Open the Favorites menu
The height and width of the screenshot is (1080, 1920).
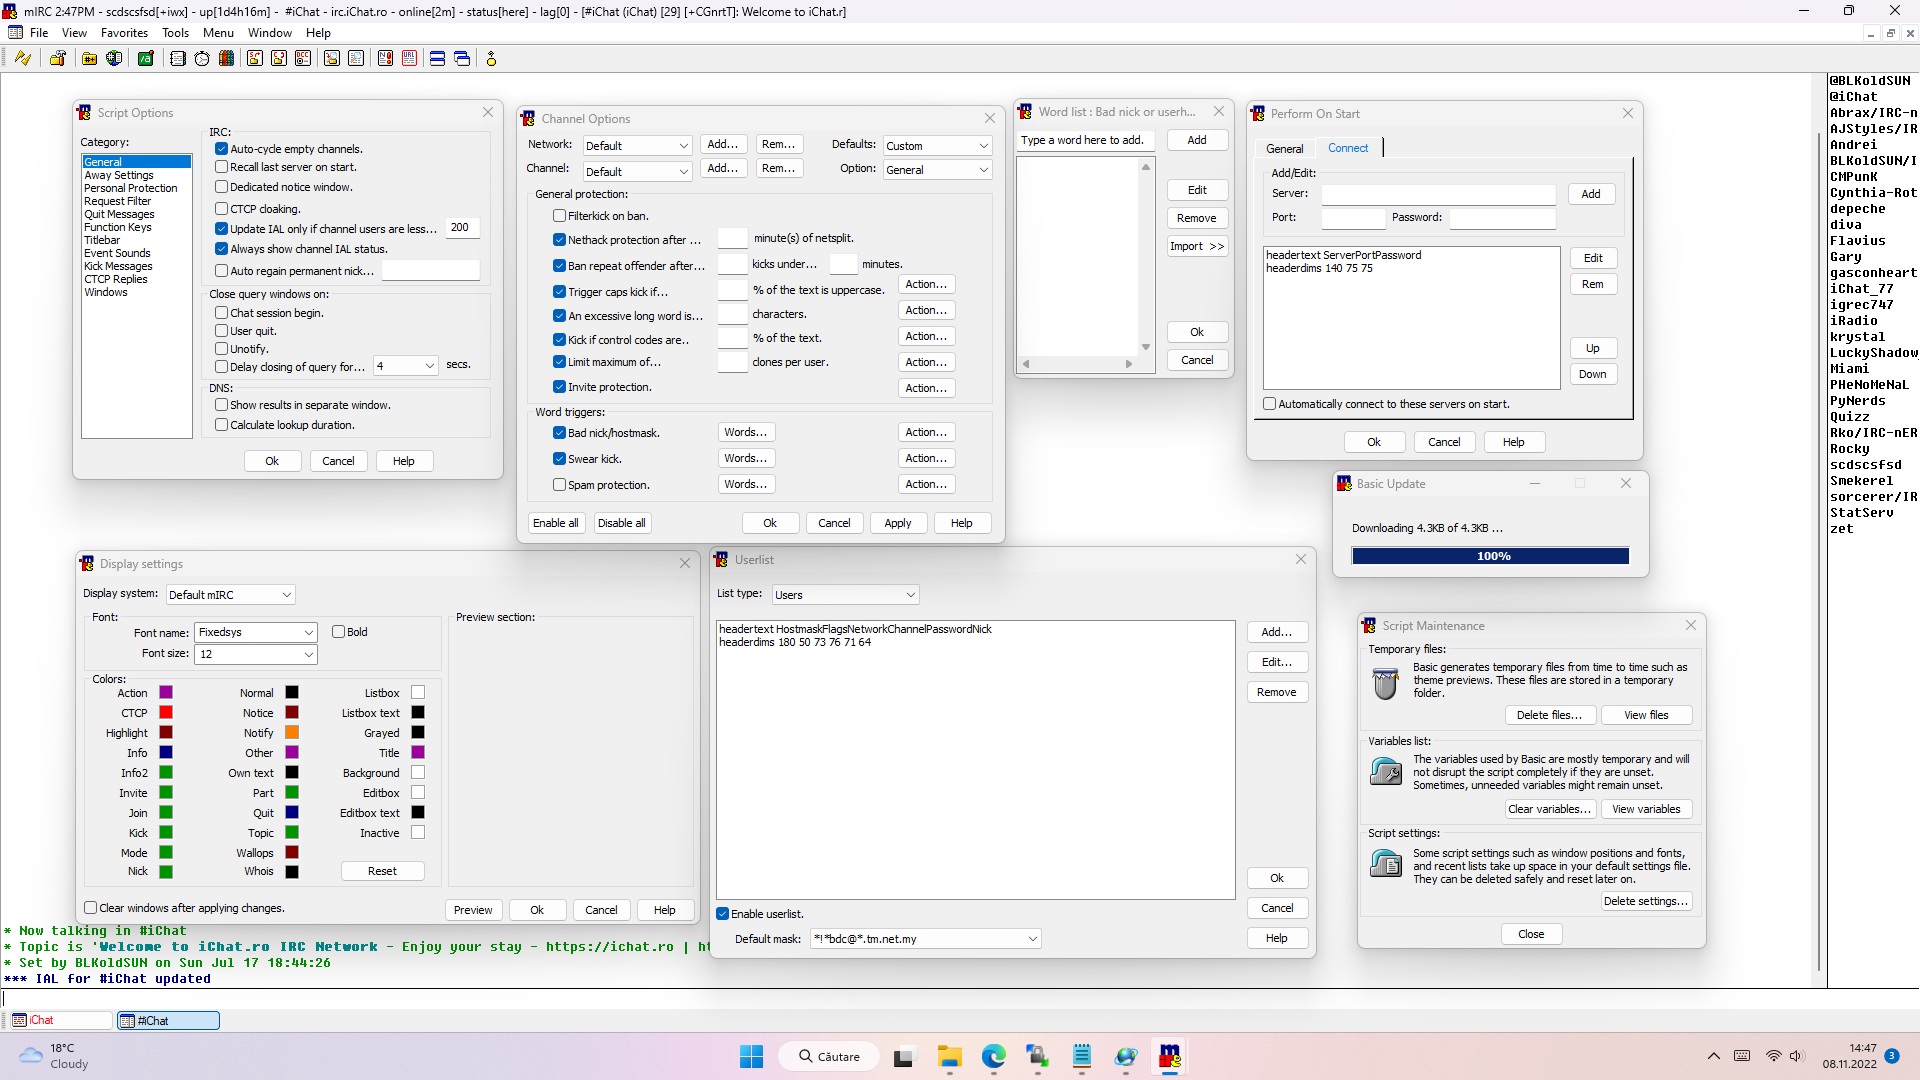click(124, 33)
